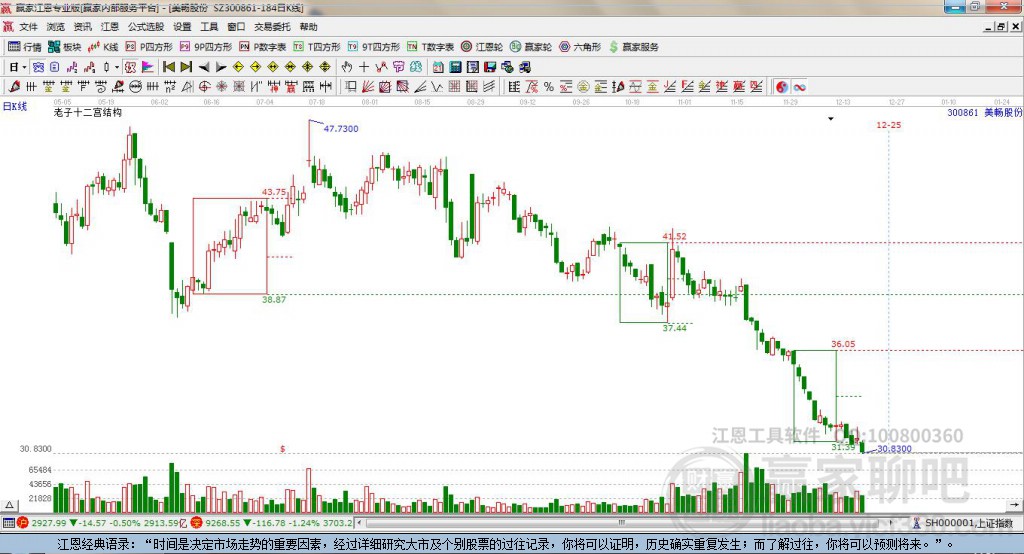
Task: Select the zigzag wave line tool
Action: tap(436, 86)
